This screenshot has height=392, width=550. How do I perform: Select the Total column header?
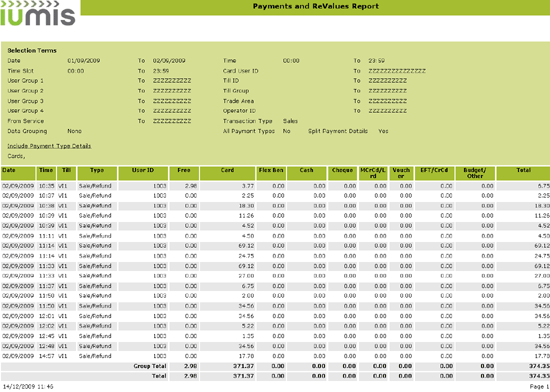point(523,173)
